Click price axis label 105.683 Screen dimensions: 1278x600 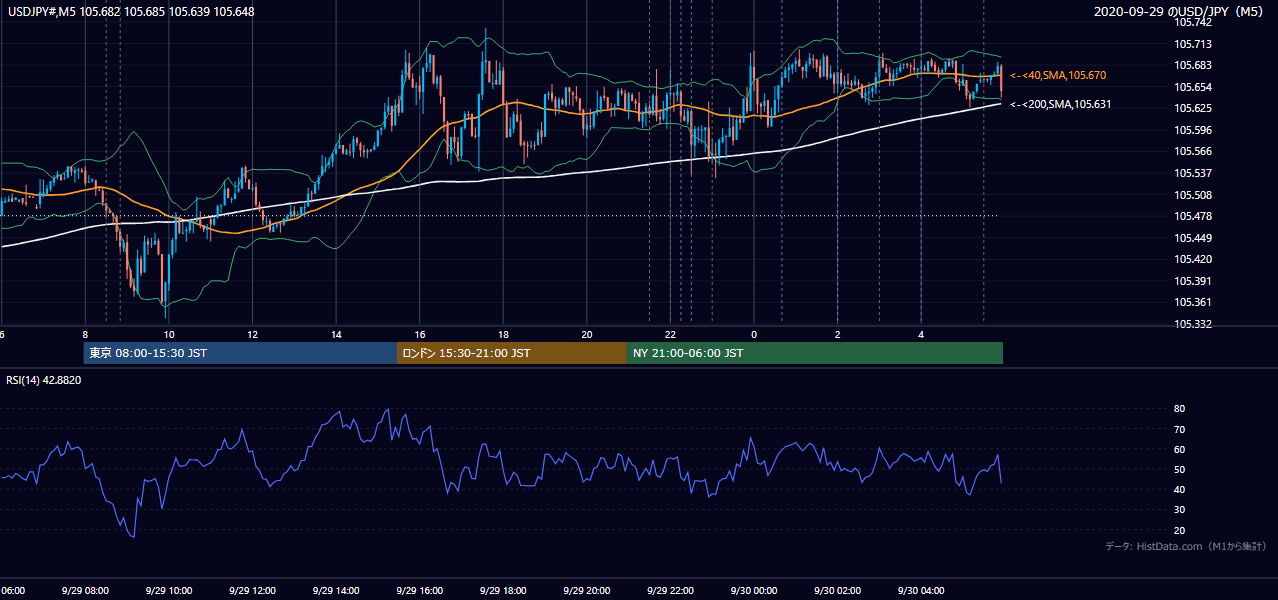1192,65
